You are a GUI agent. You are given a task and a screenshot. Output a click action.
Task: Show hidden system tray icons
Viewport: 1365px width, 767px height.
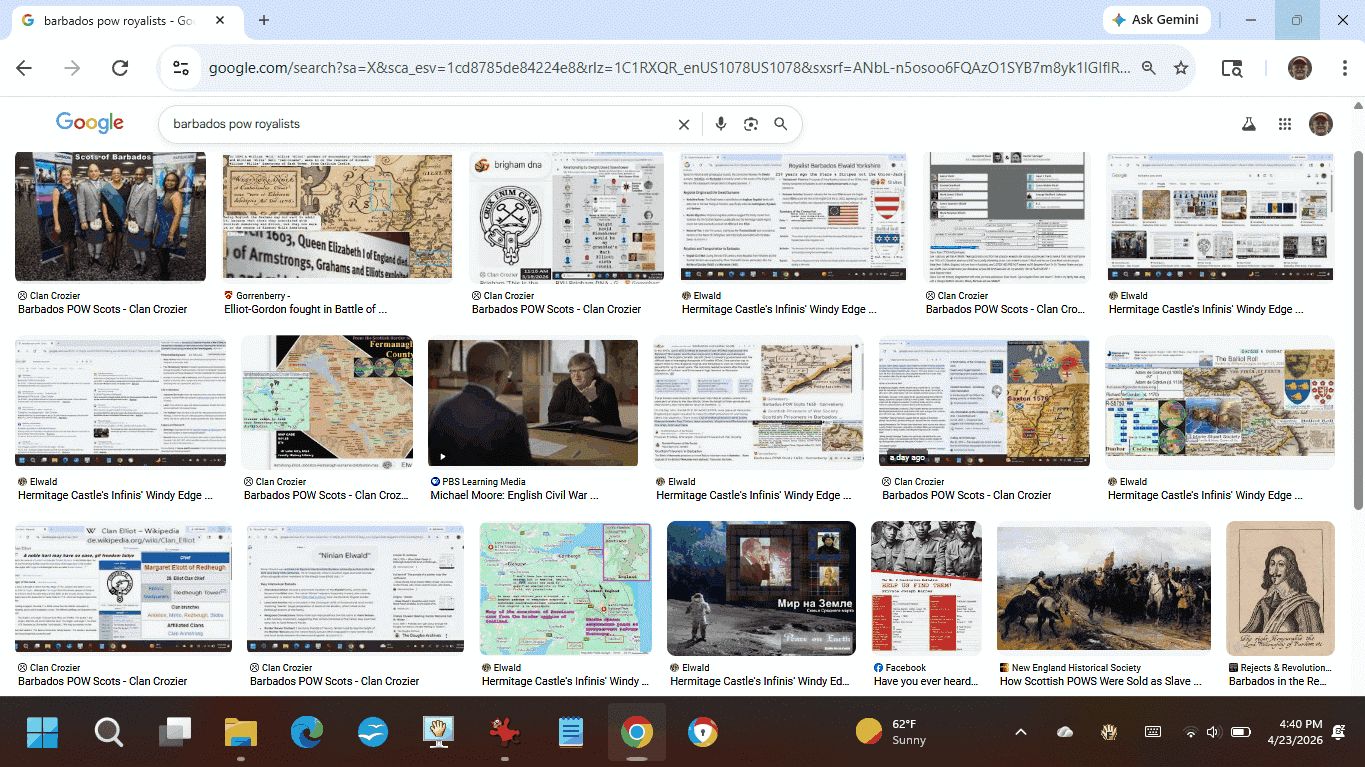point(1021,732)
